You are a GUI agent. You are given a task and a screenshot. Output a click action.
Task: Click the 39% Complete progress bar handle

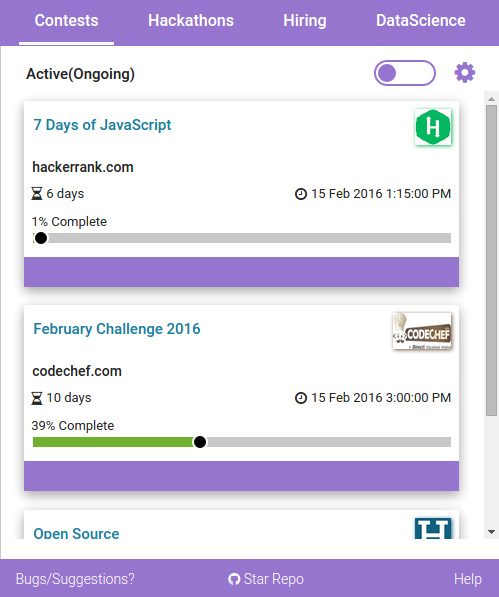[x=200, y=442]
